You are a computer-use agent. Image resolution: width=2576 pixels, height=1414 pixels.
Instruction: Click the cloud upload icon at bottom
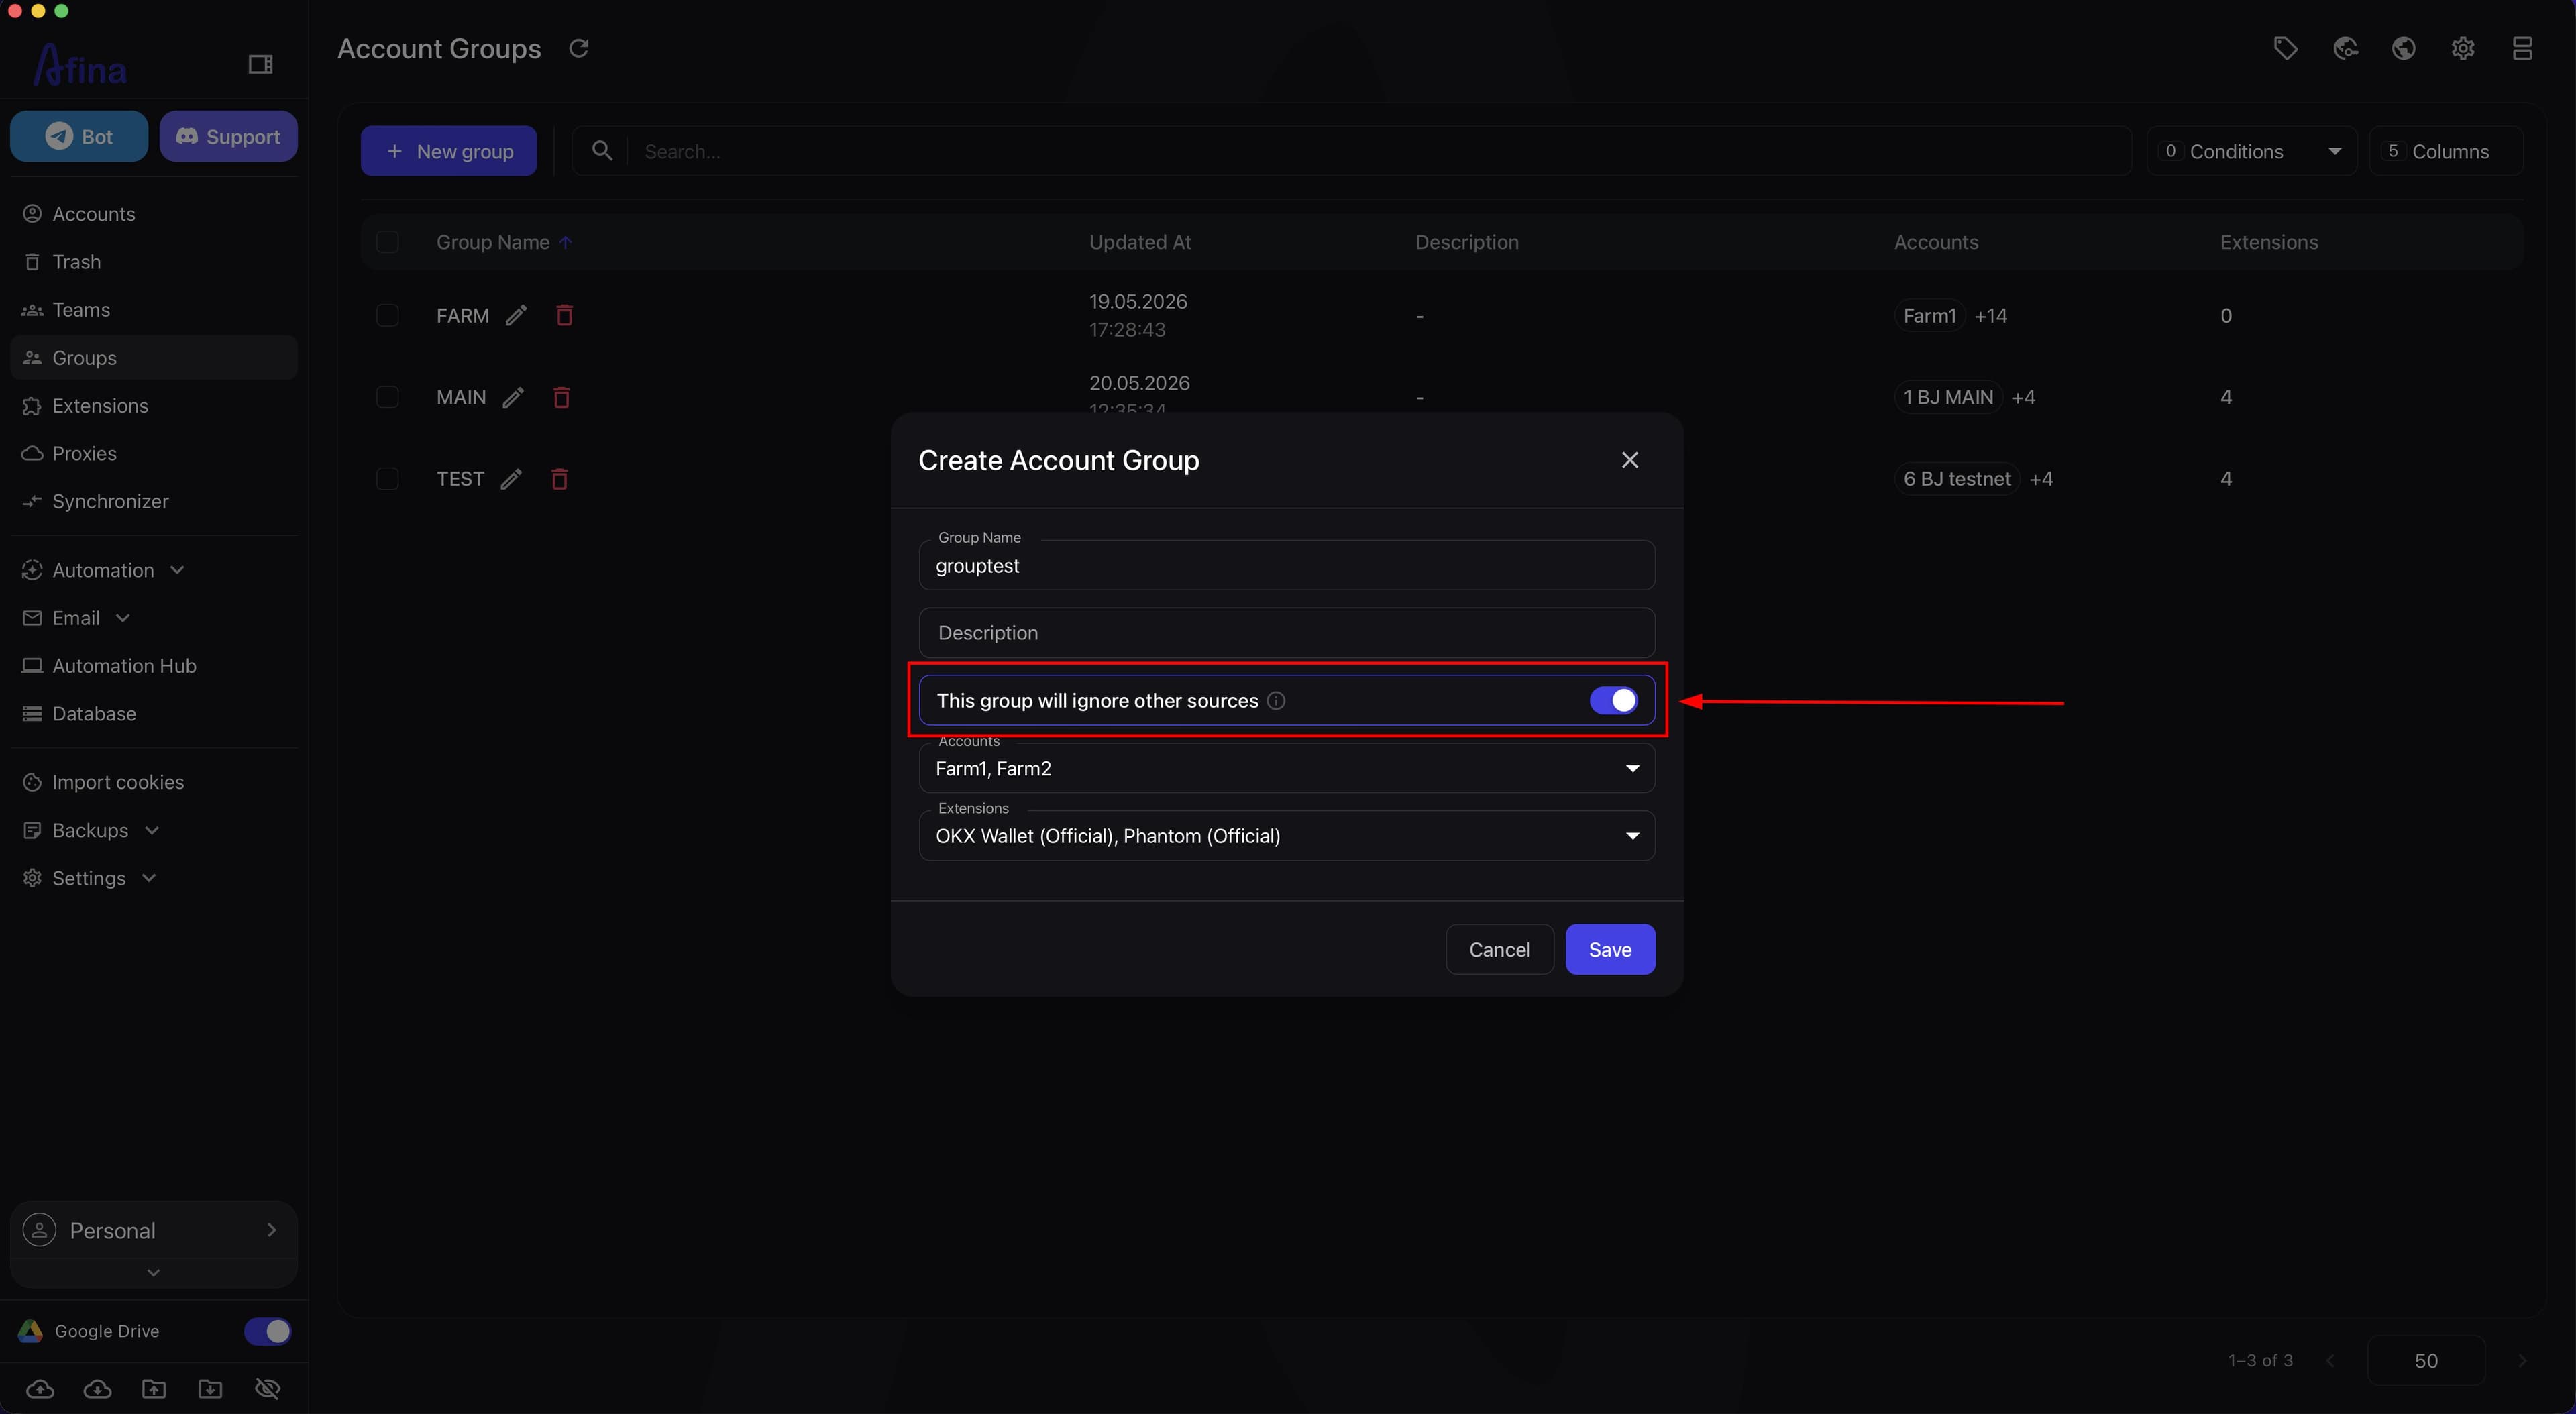[x=40, y=1389]
